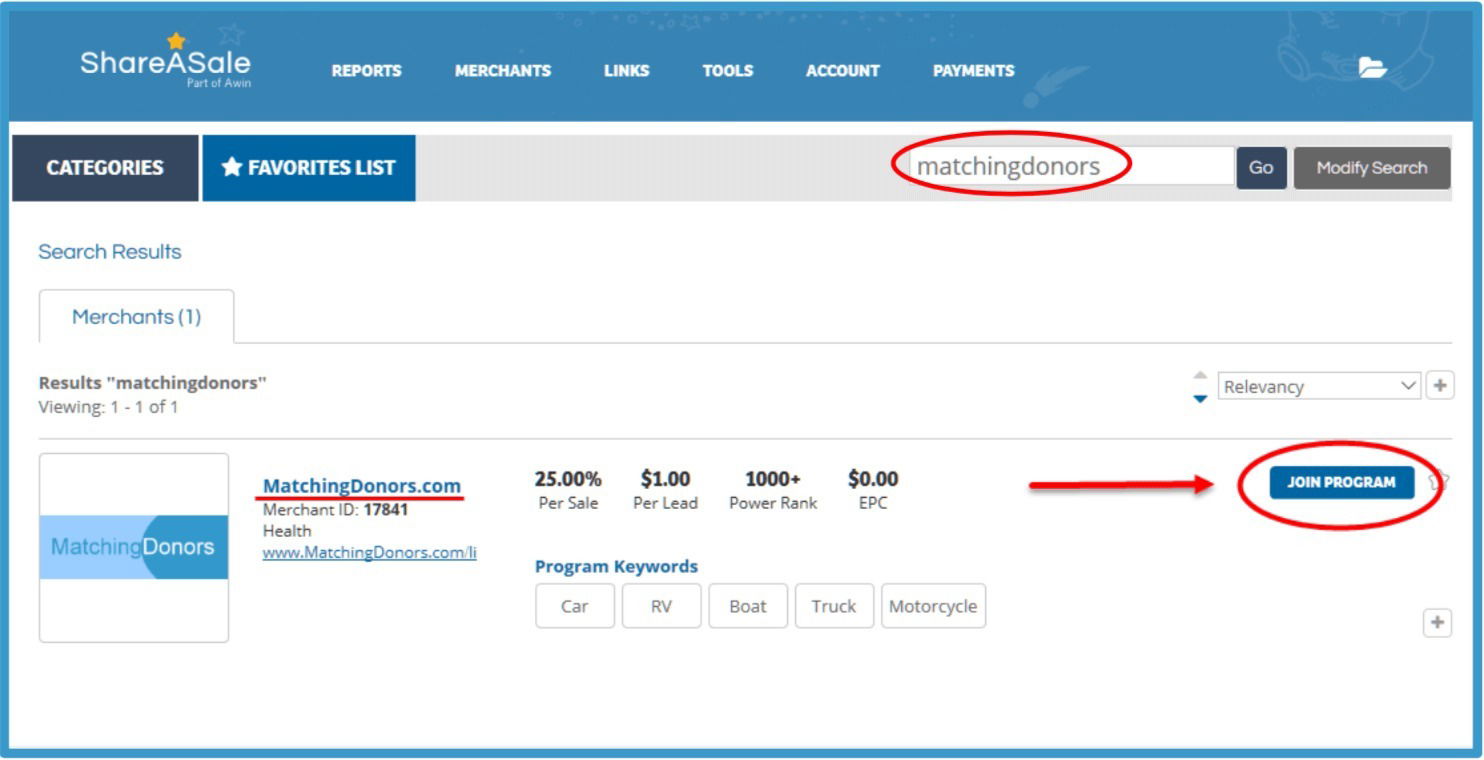Visit the www.MatchingDonors.com URL link

tap(370, 552)
